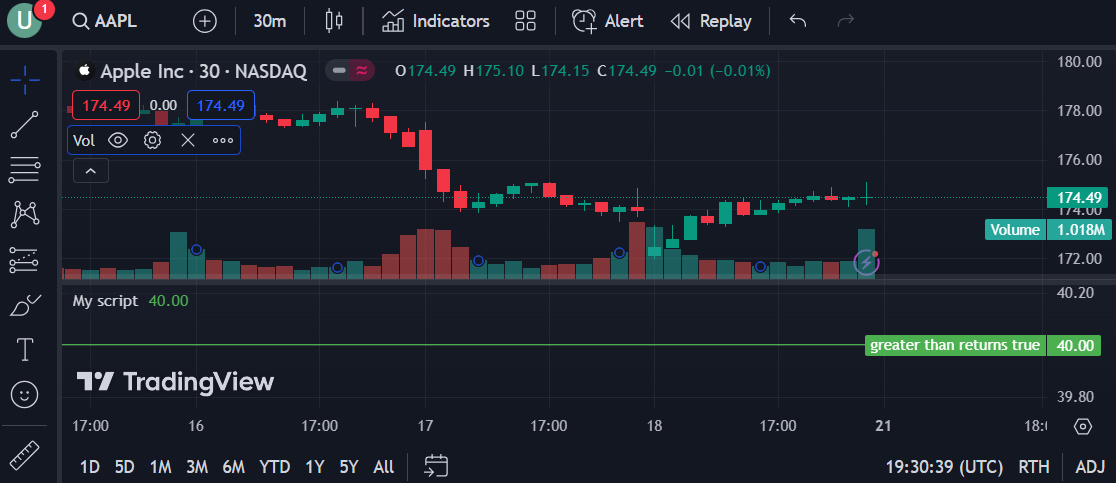Change the candlestick chart type

point(334,21)
